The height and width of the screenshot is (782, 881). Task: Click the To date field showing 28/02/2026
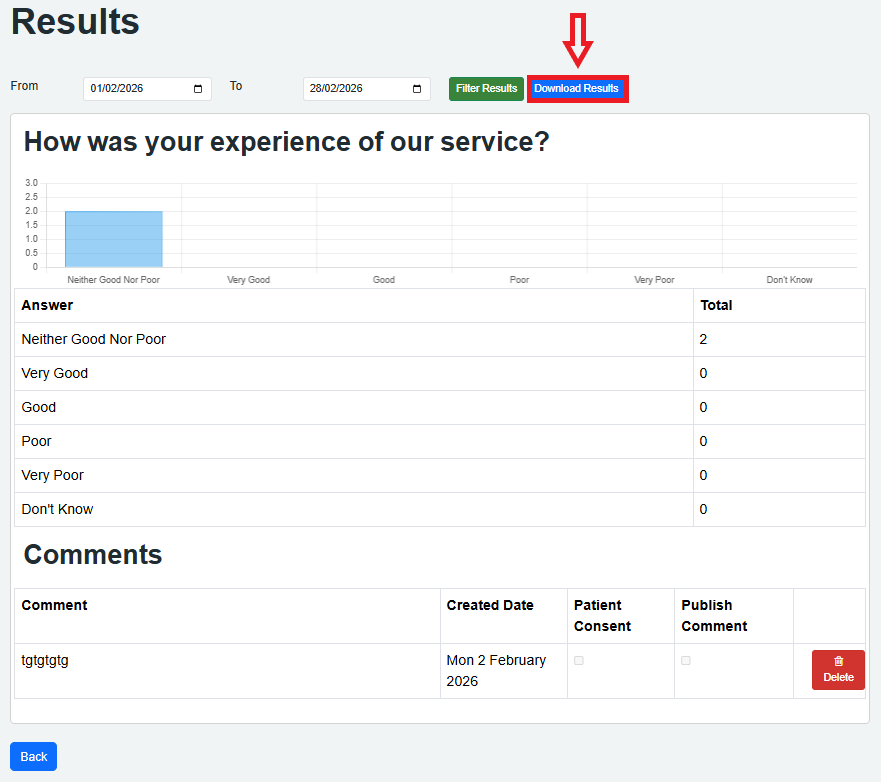(355, 89)
